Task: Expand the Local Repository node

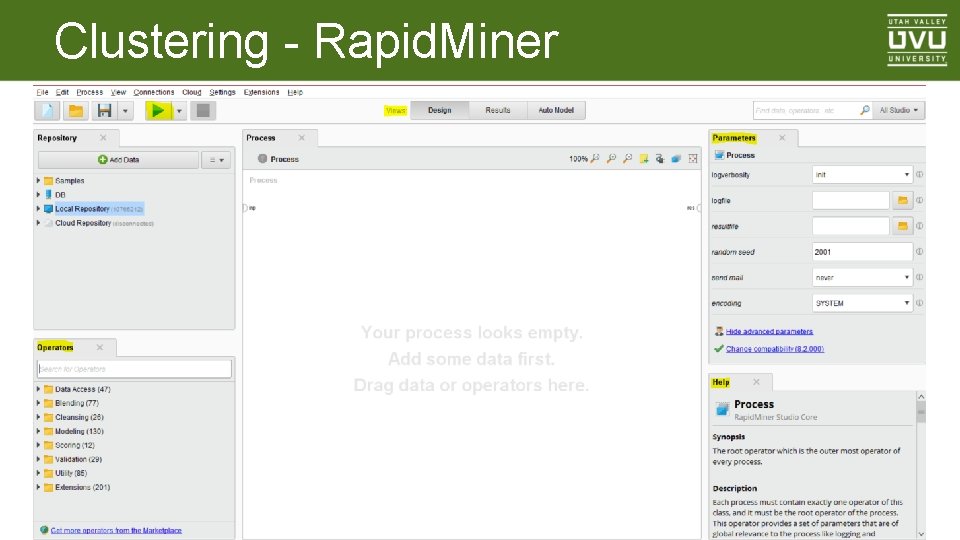Action: 39,209
